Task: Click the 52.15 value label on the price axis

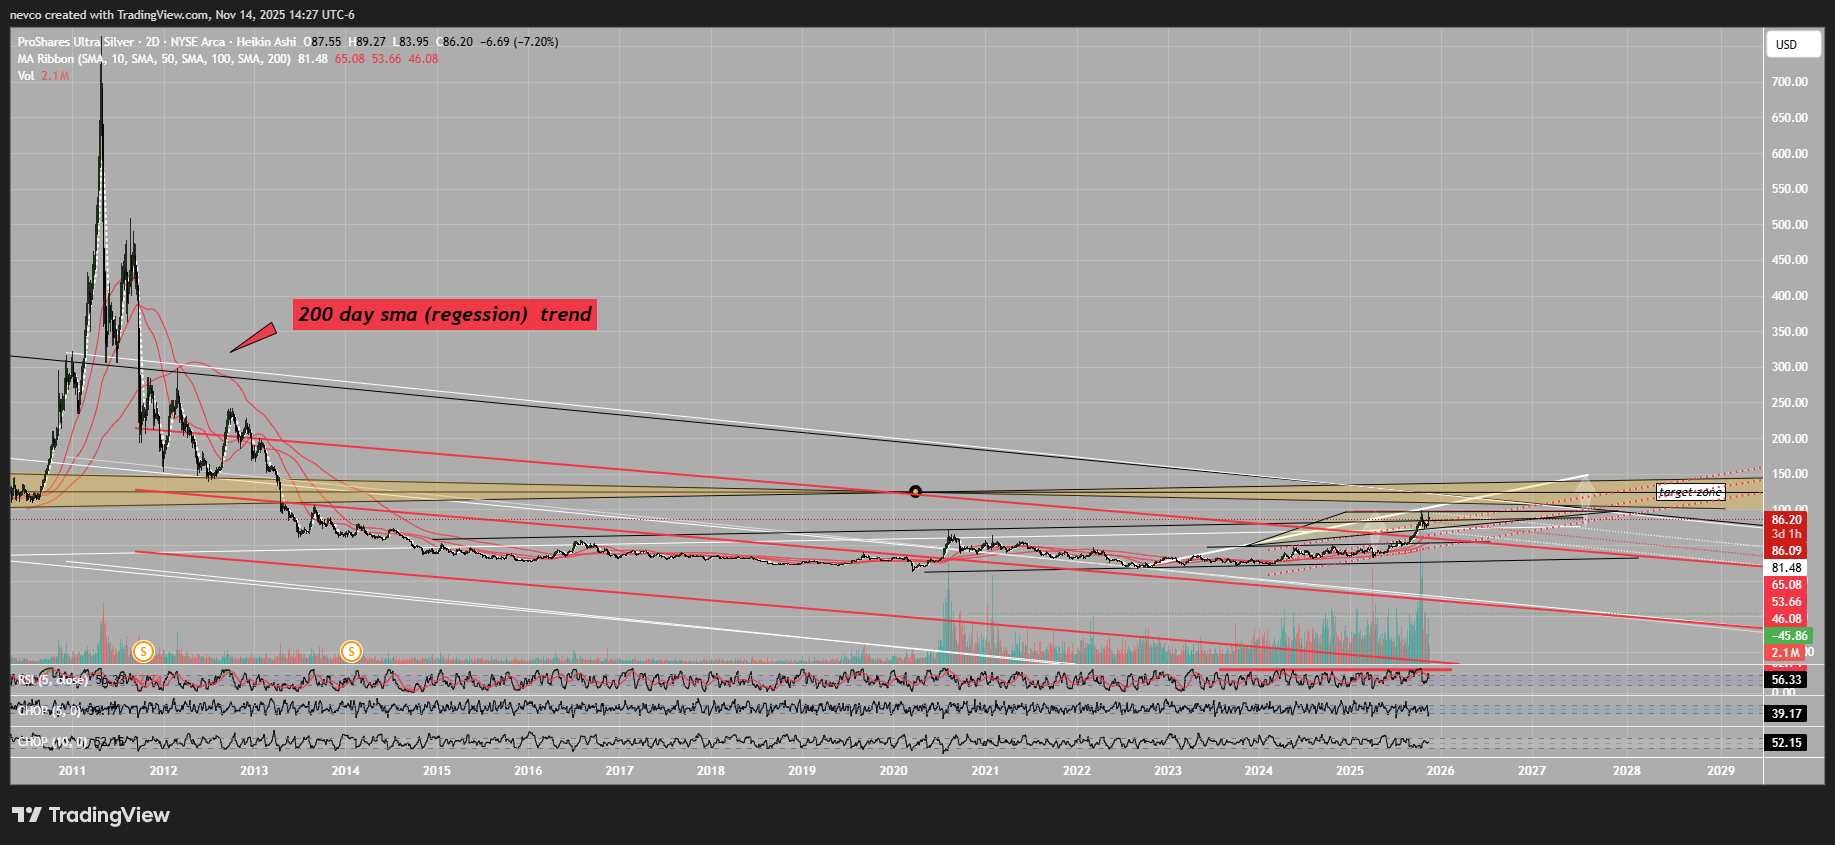Action: pos(1787,743)
